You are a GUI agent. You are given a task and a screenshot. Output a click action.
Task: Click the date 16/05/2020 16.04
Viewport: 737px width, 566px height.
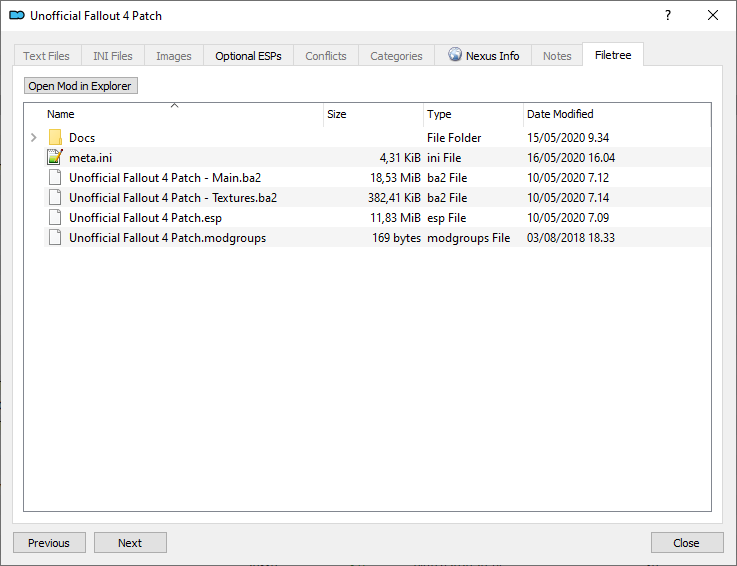click(x=571, y=158)
